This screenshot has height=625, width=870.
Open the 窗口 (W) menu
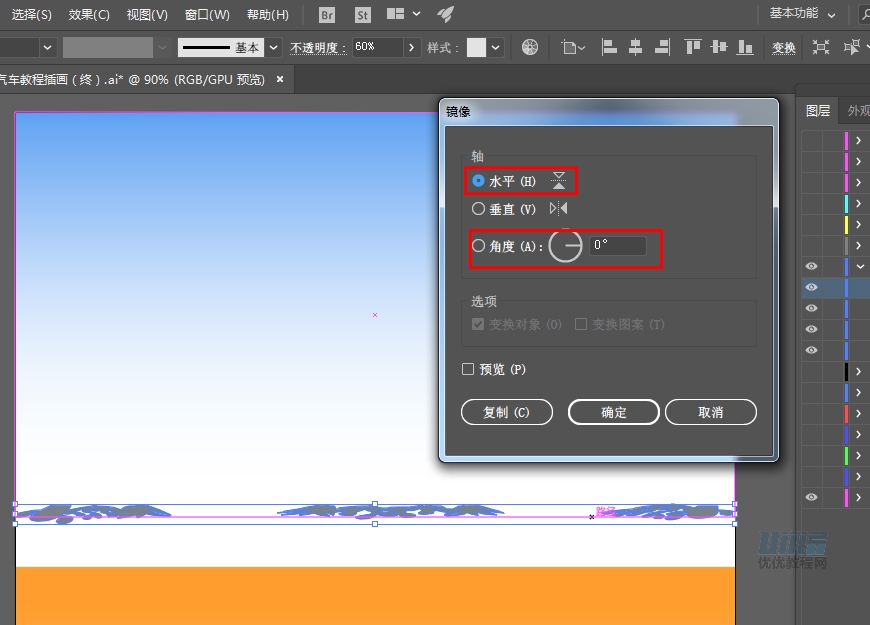pos(206,15)
